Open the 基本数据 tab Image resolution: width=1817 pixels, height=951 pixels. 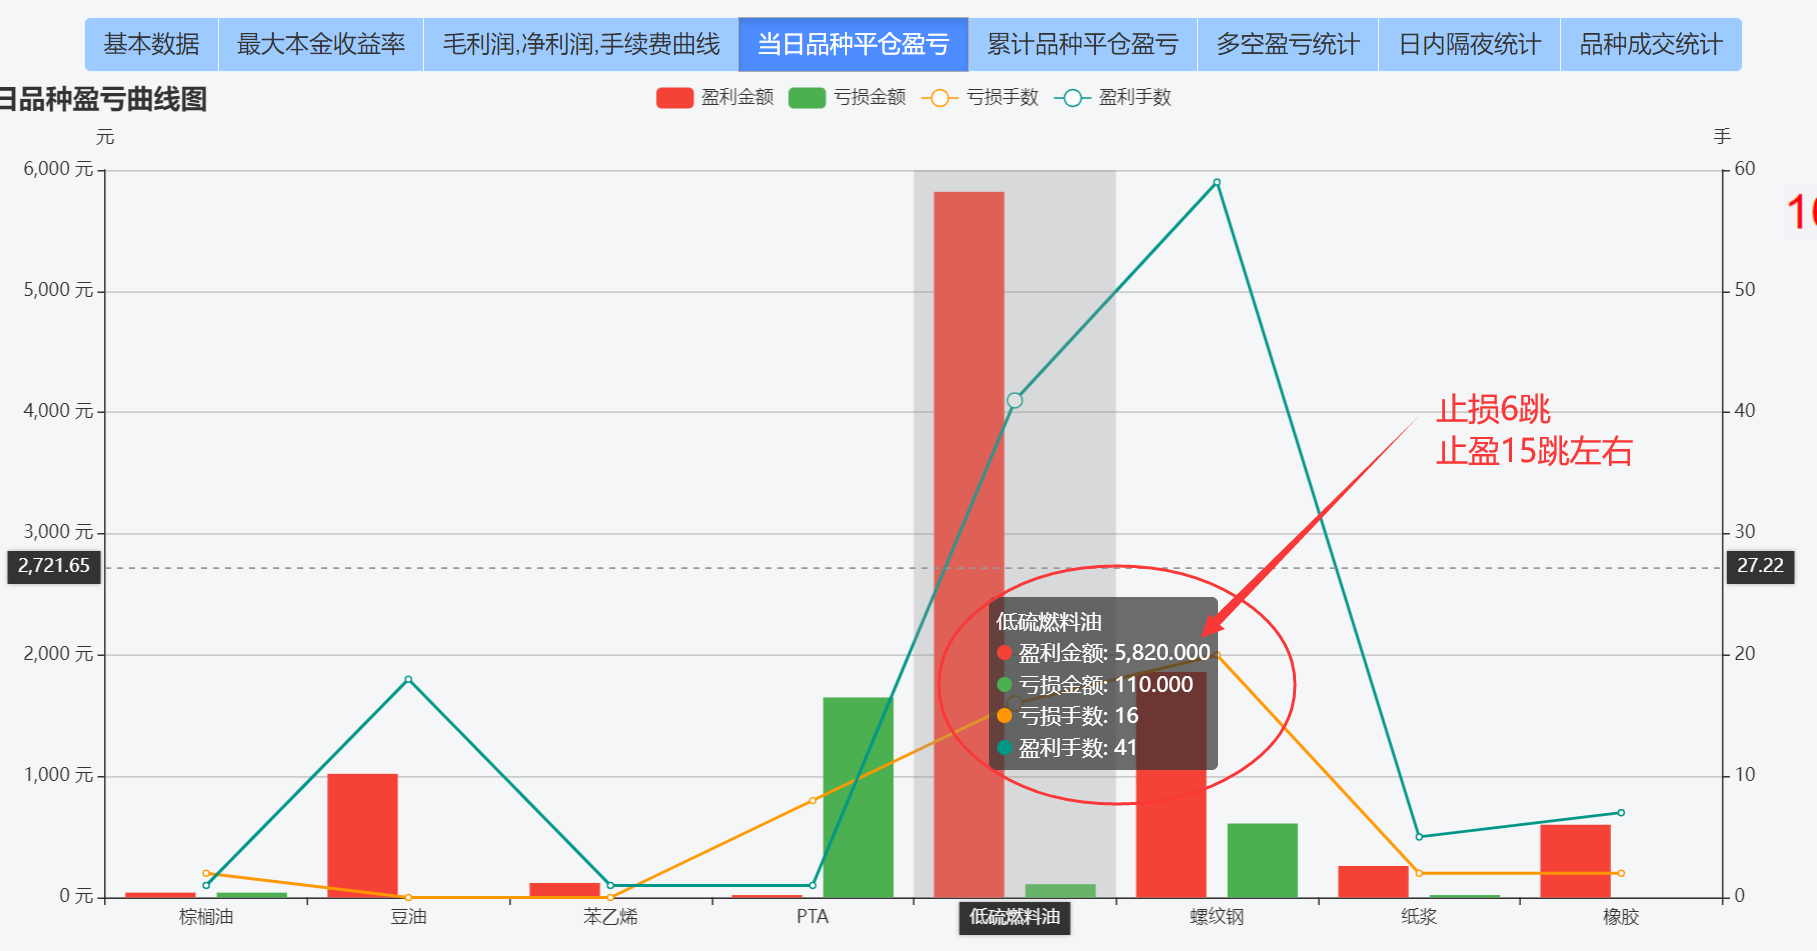point(151,45)
